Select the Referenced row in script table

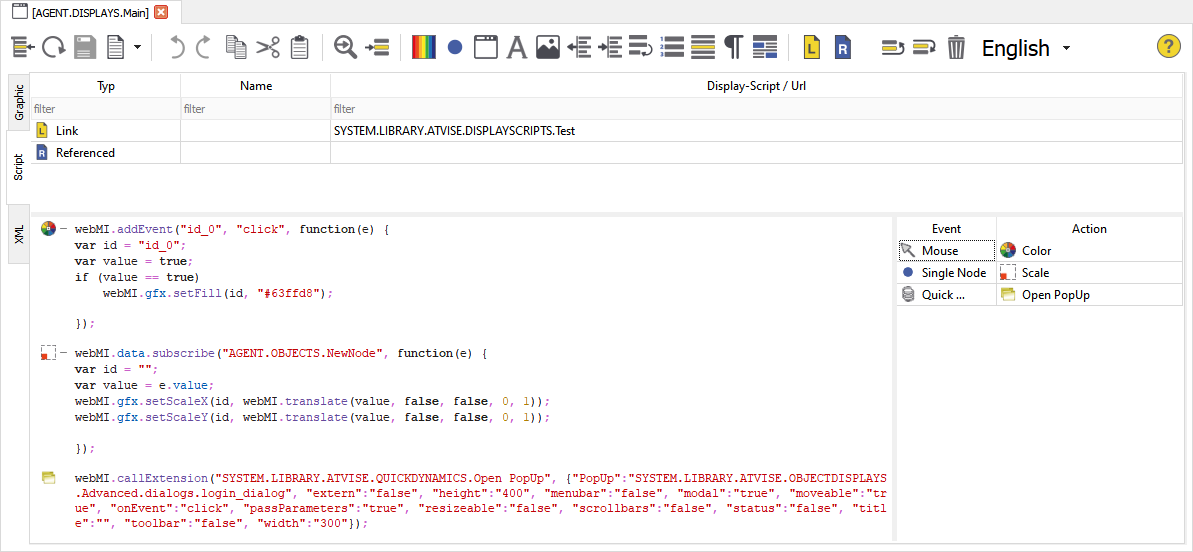pyautogui.click(x=607, y=152)
